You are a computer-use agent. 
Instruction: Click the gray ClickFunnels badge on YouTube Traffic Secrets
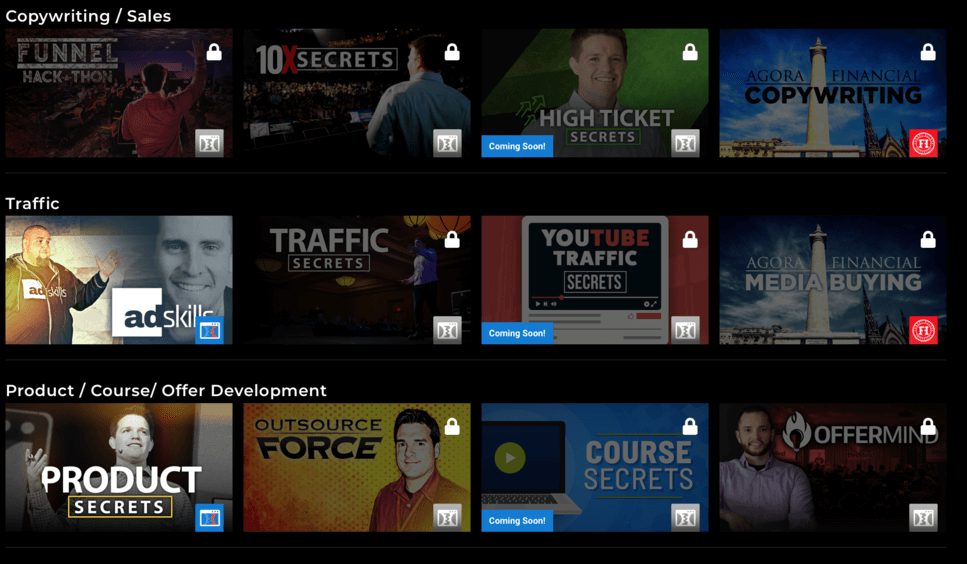coord(685,331)
